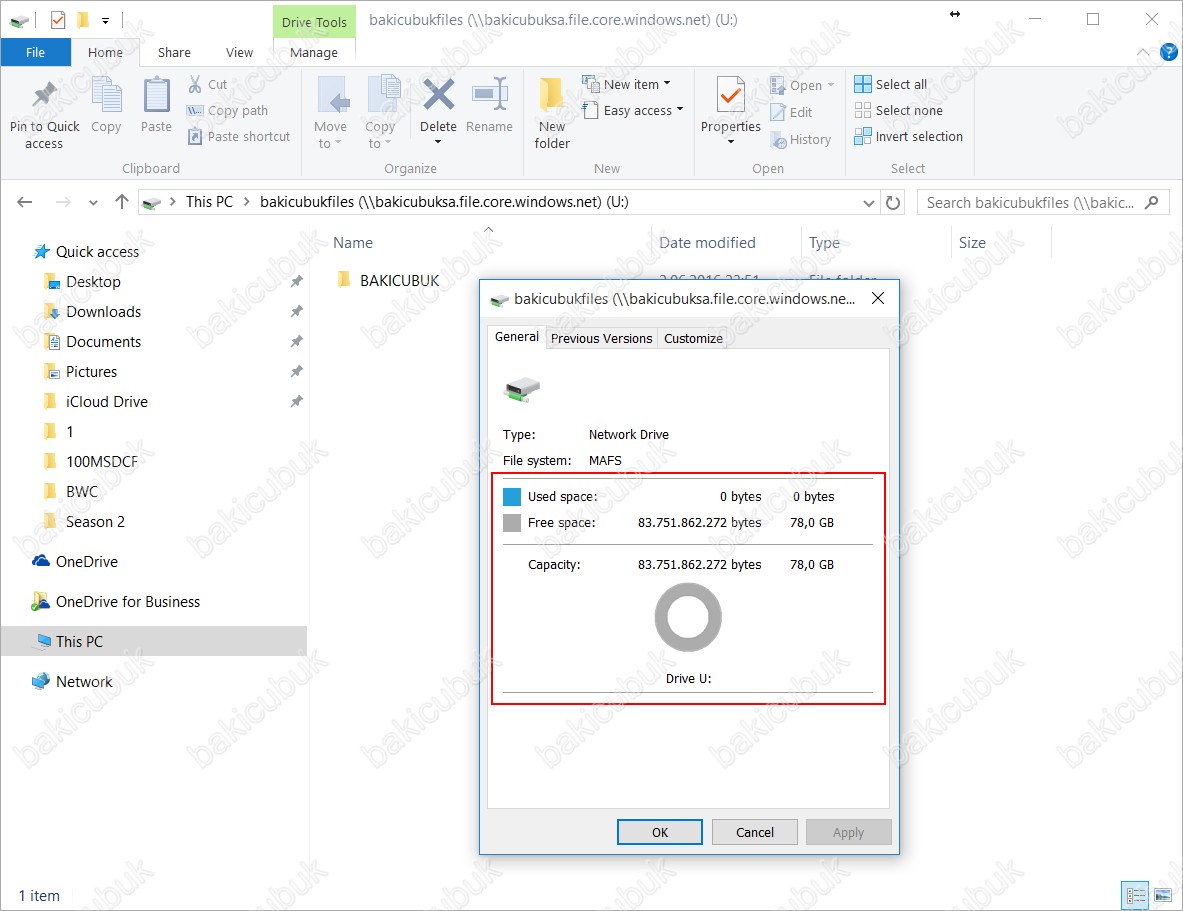This screenshot has height=911, width=1183.
Task: Click Select none in ribbon
Action: coord(899,110)
